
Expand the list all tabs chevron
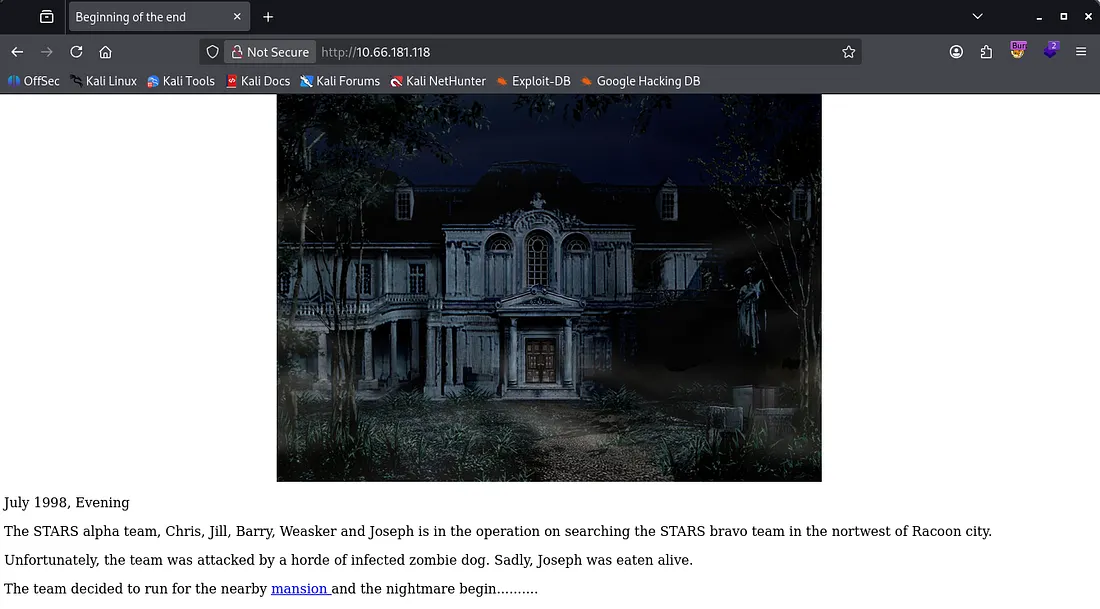coord(977,17)
